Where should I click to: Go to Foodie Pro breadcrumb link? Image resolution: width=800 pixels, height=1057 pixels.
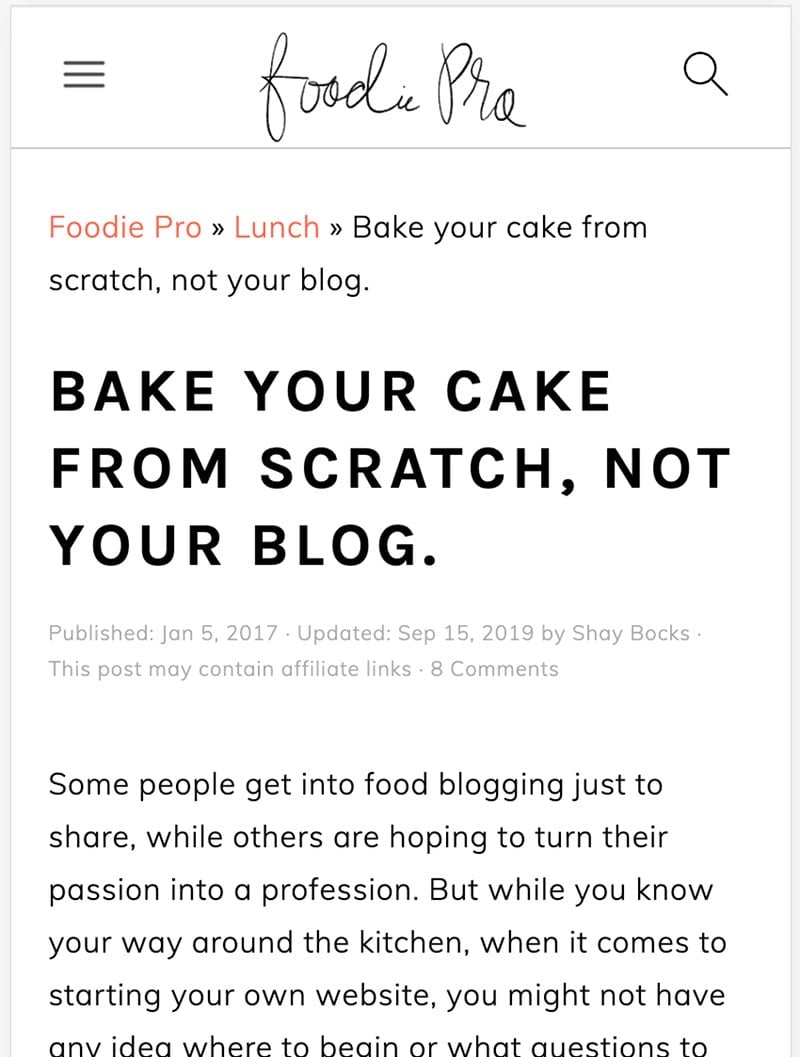tap(125, 227)
